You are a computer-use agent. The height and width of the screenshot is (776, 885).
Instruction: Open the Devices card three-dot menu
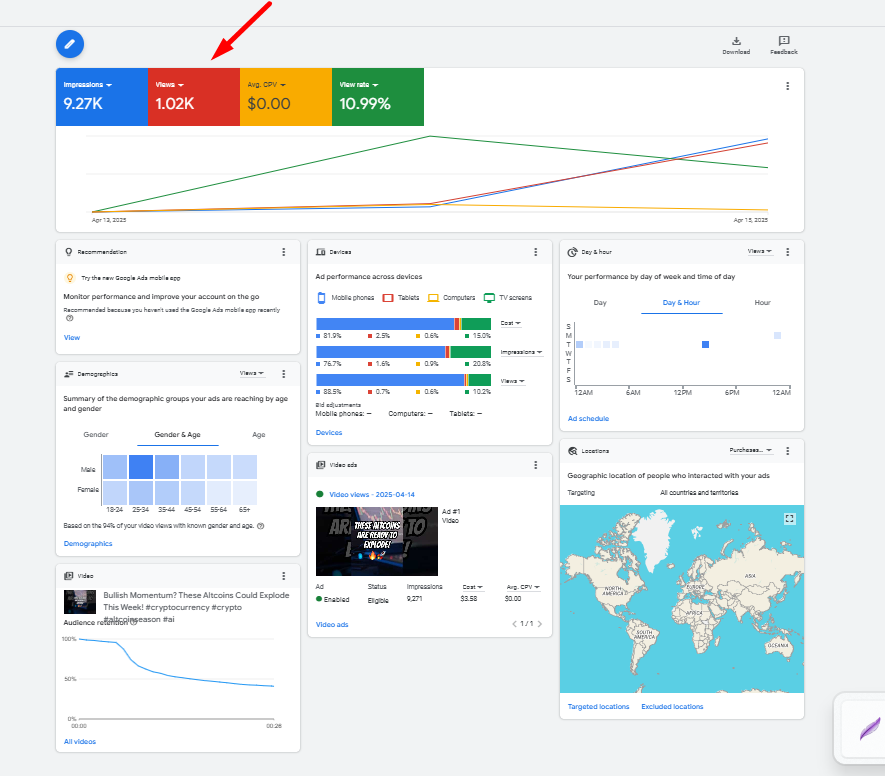click(x=536, y=252)
